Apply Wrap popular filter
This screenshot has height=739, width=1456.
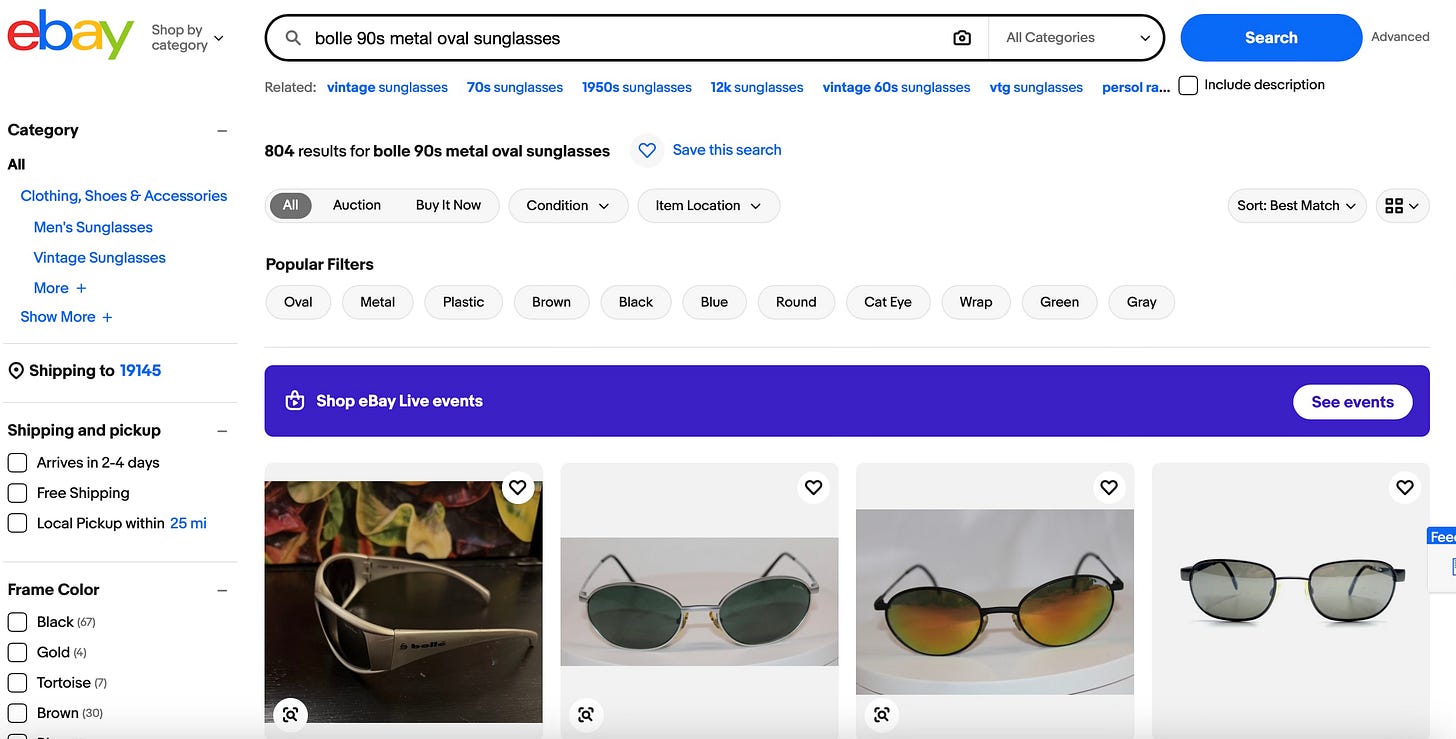pos(976,302)
